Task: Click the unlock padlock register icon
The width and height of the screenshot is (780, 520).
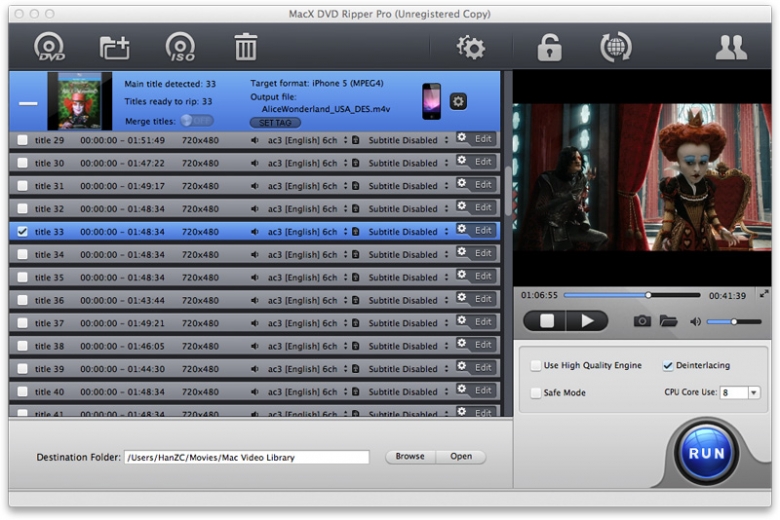Action: pyautogui.click(x=549, y=47)
